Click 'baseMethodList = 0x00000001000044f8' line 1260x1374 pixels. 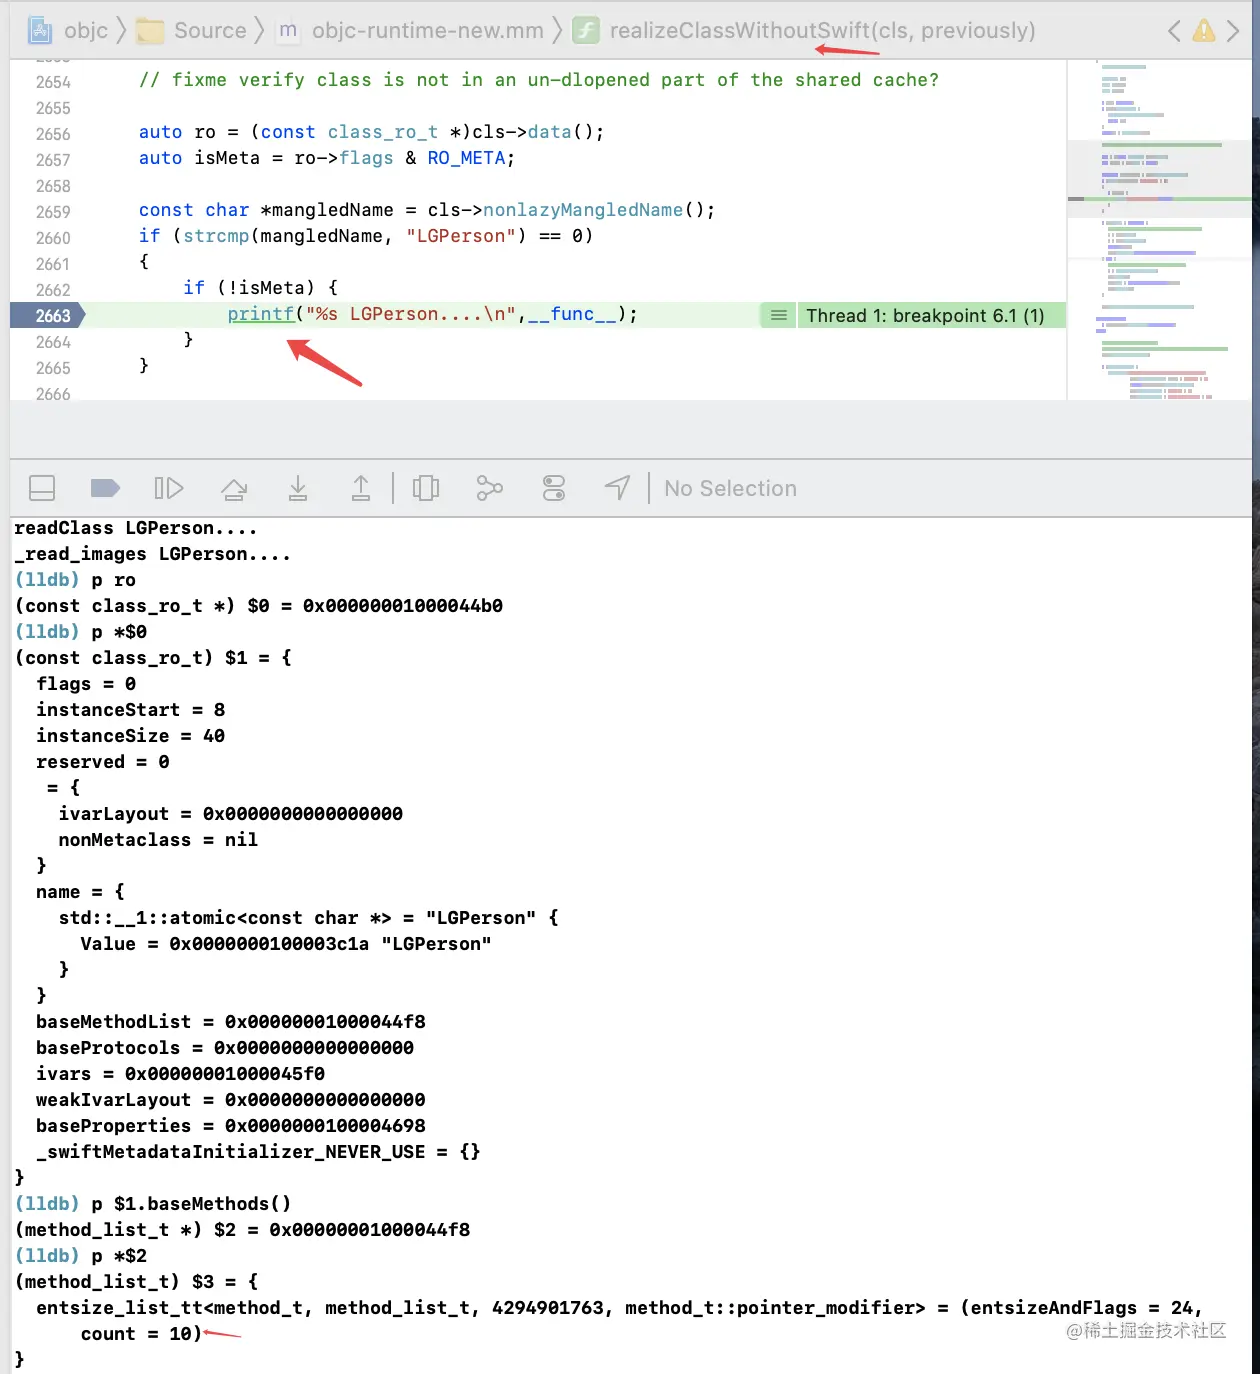coord(231,1022)
